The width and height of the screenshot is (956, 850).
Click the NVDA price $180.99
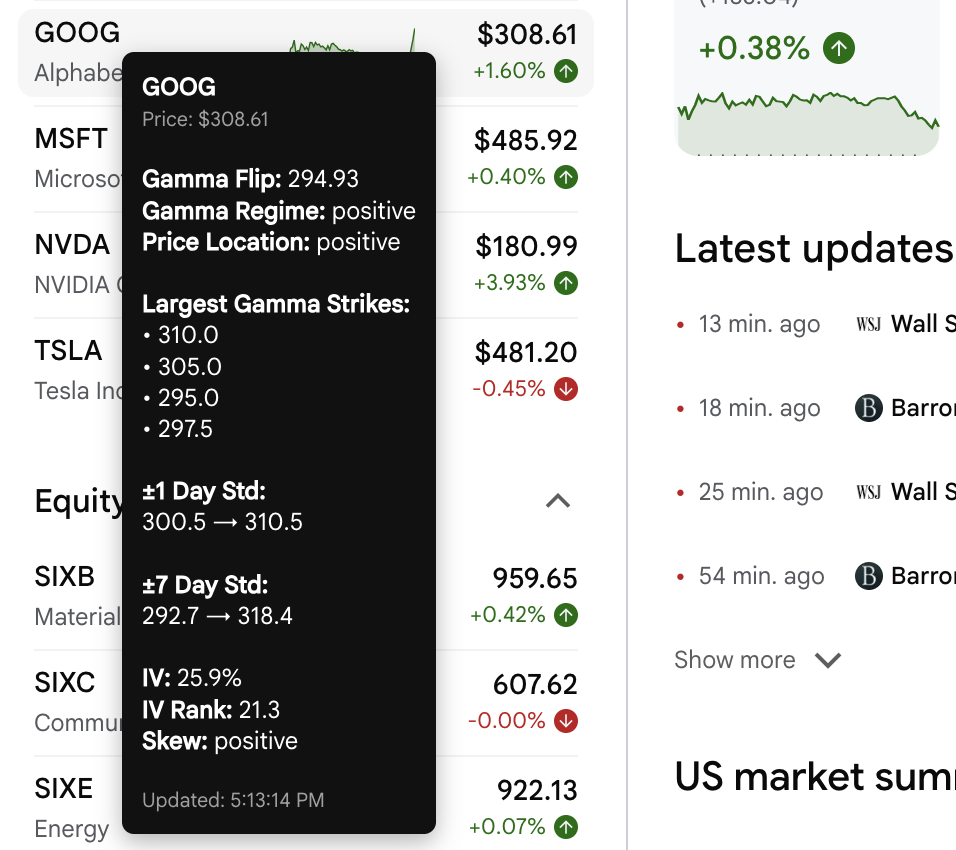tap(526, 246)
